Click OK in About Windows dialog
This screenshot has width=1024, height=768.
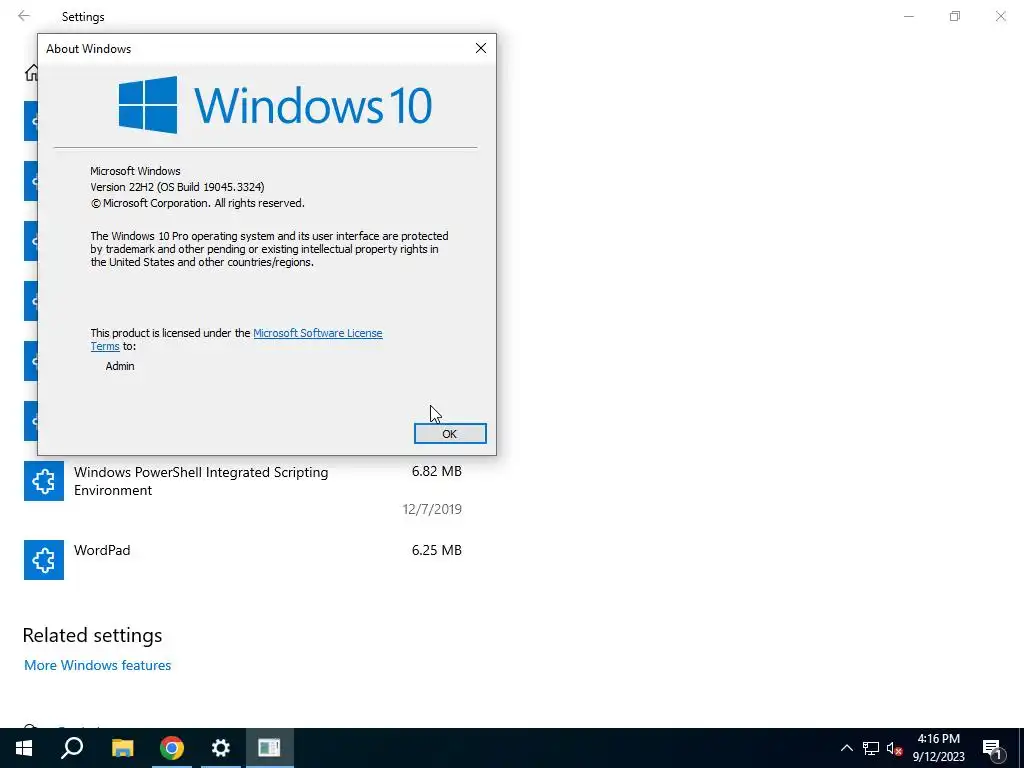coord(450,434)
